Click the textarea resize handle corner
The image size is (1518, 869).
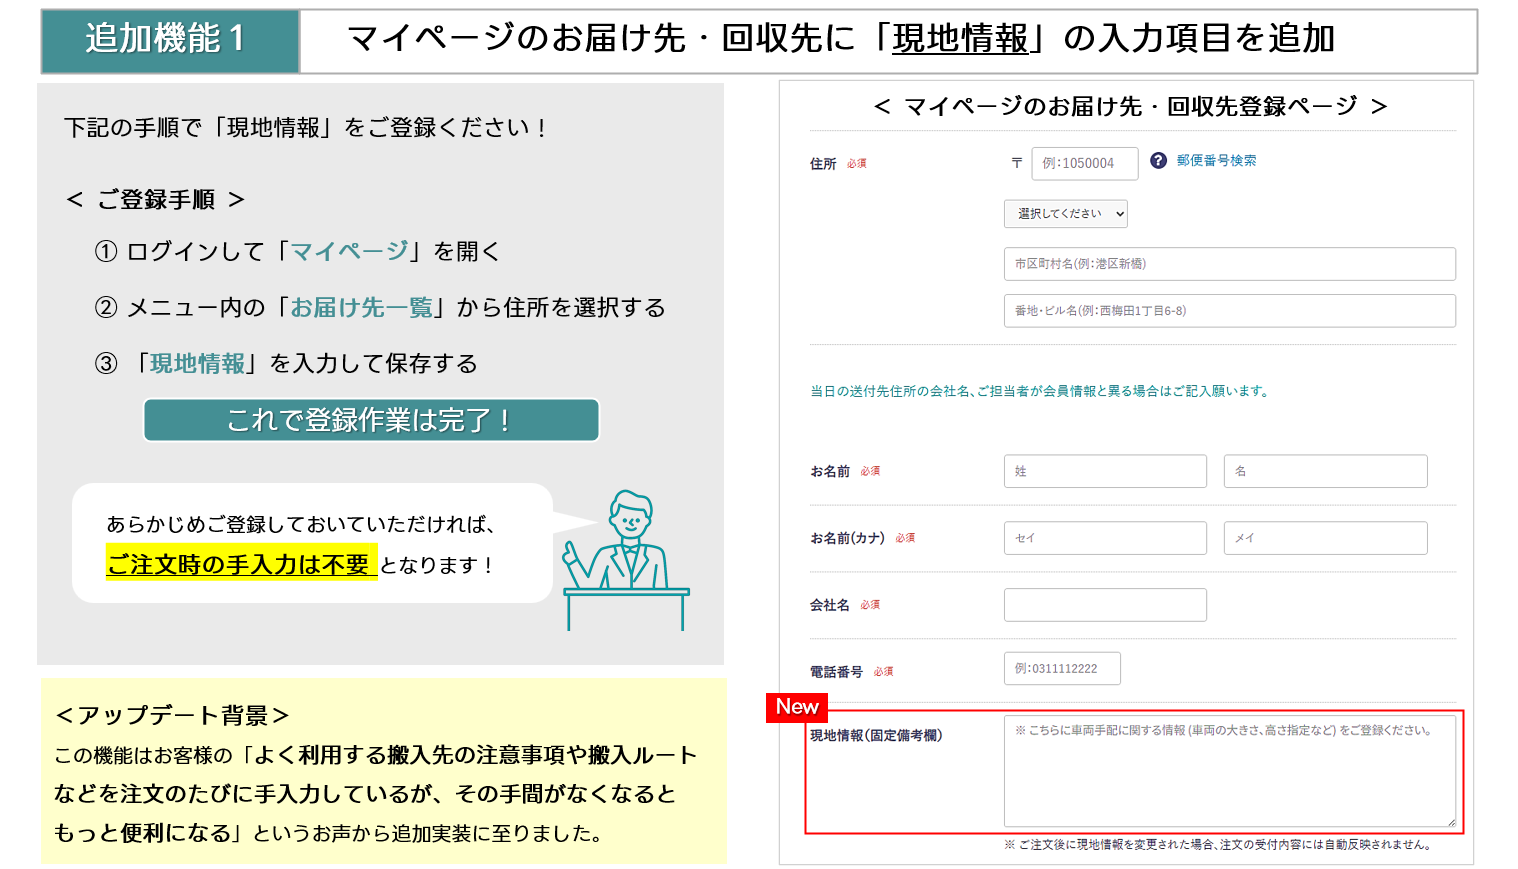[1450, 821]
